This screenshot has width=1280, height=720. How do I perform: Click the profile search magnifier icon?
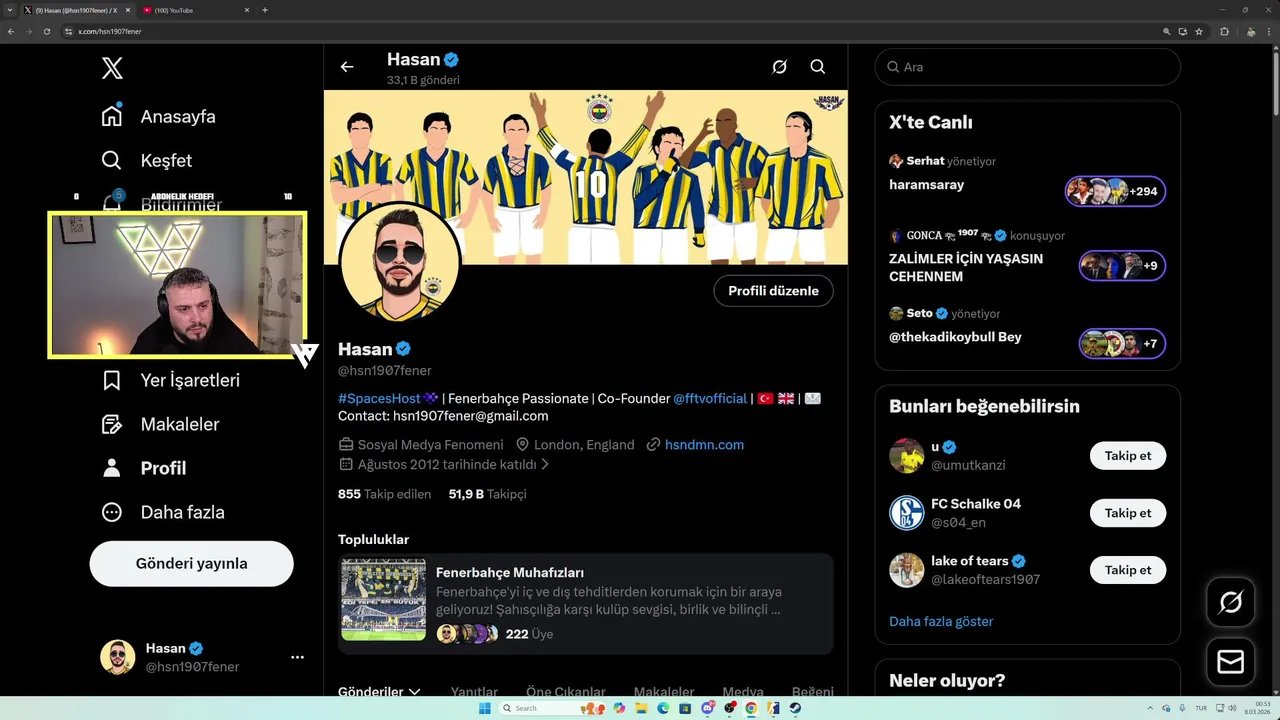(x=818, y=67)
